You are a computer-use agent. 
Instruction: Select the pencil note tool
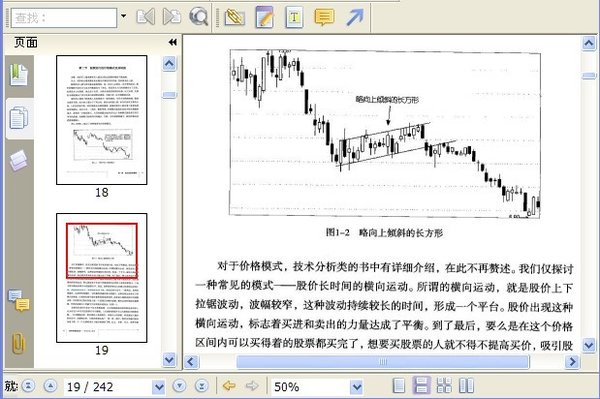tap(264, 17)
